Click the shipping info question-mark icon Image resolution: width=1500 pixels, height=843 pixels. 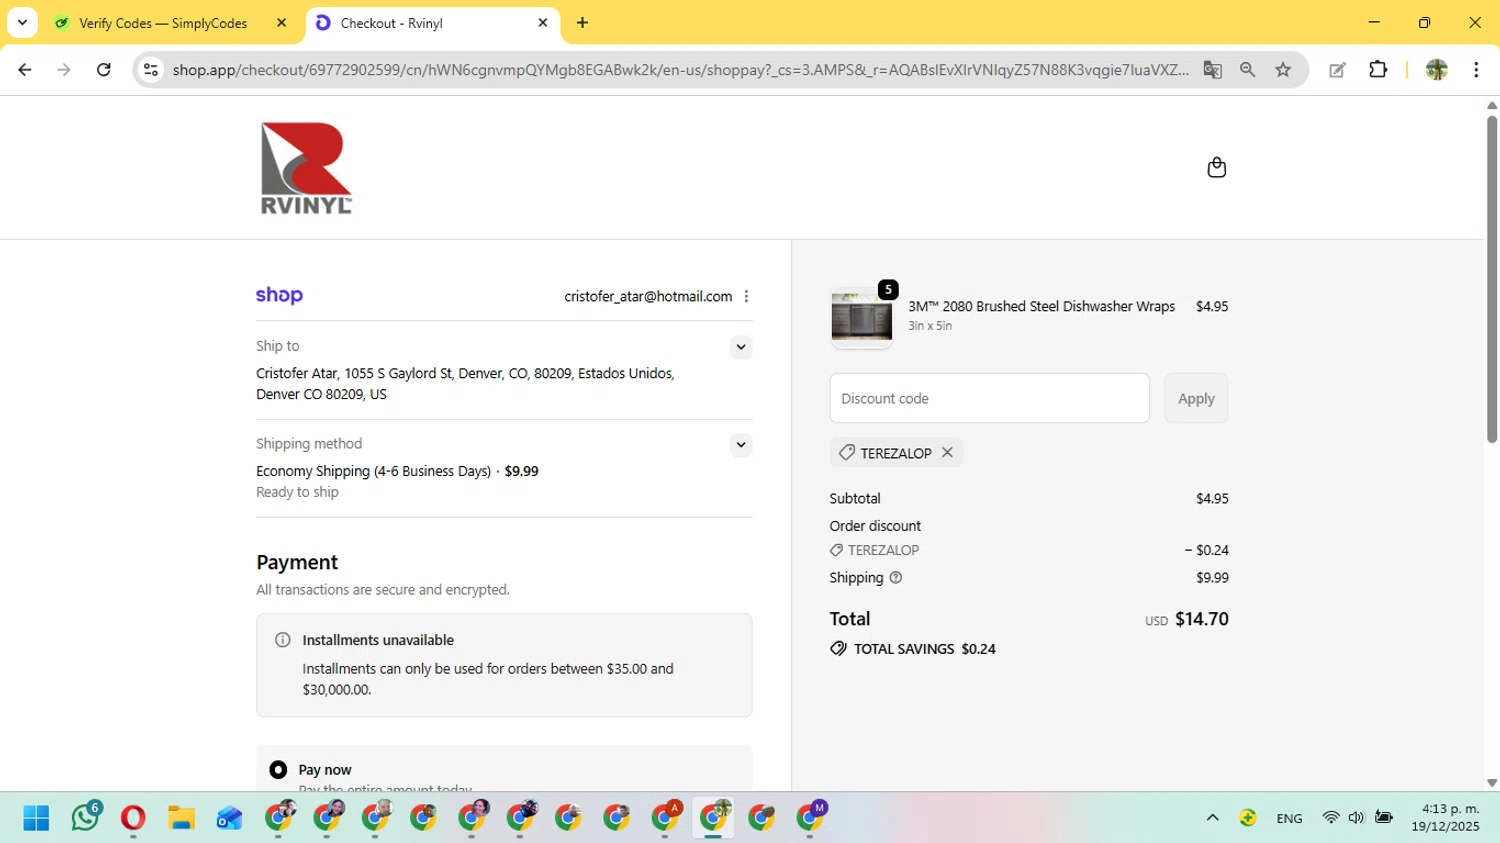896,577
